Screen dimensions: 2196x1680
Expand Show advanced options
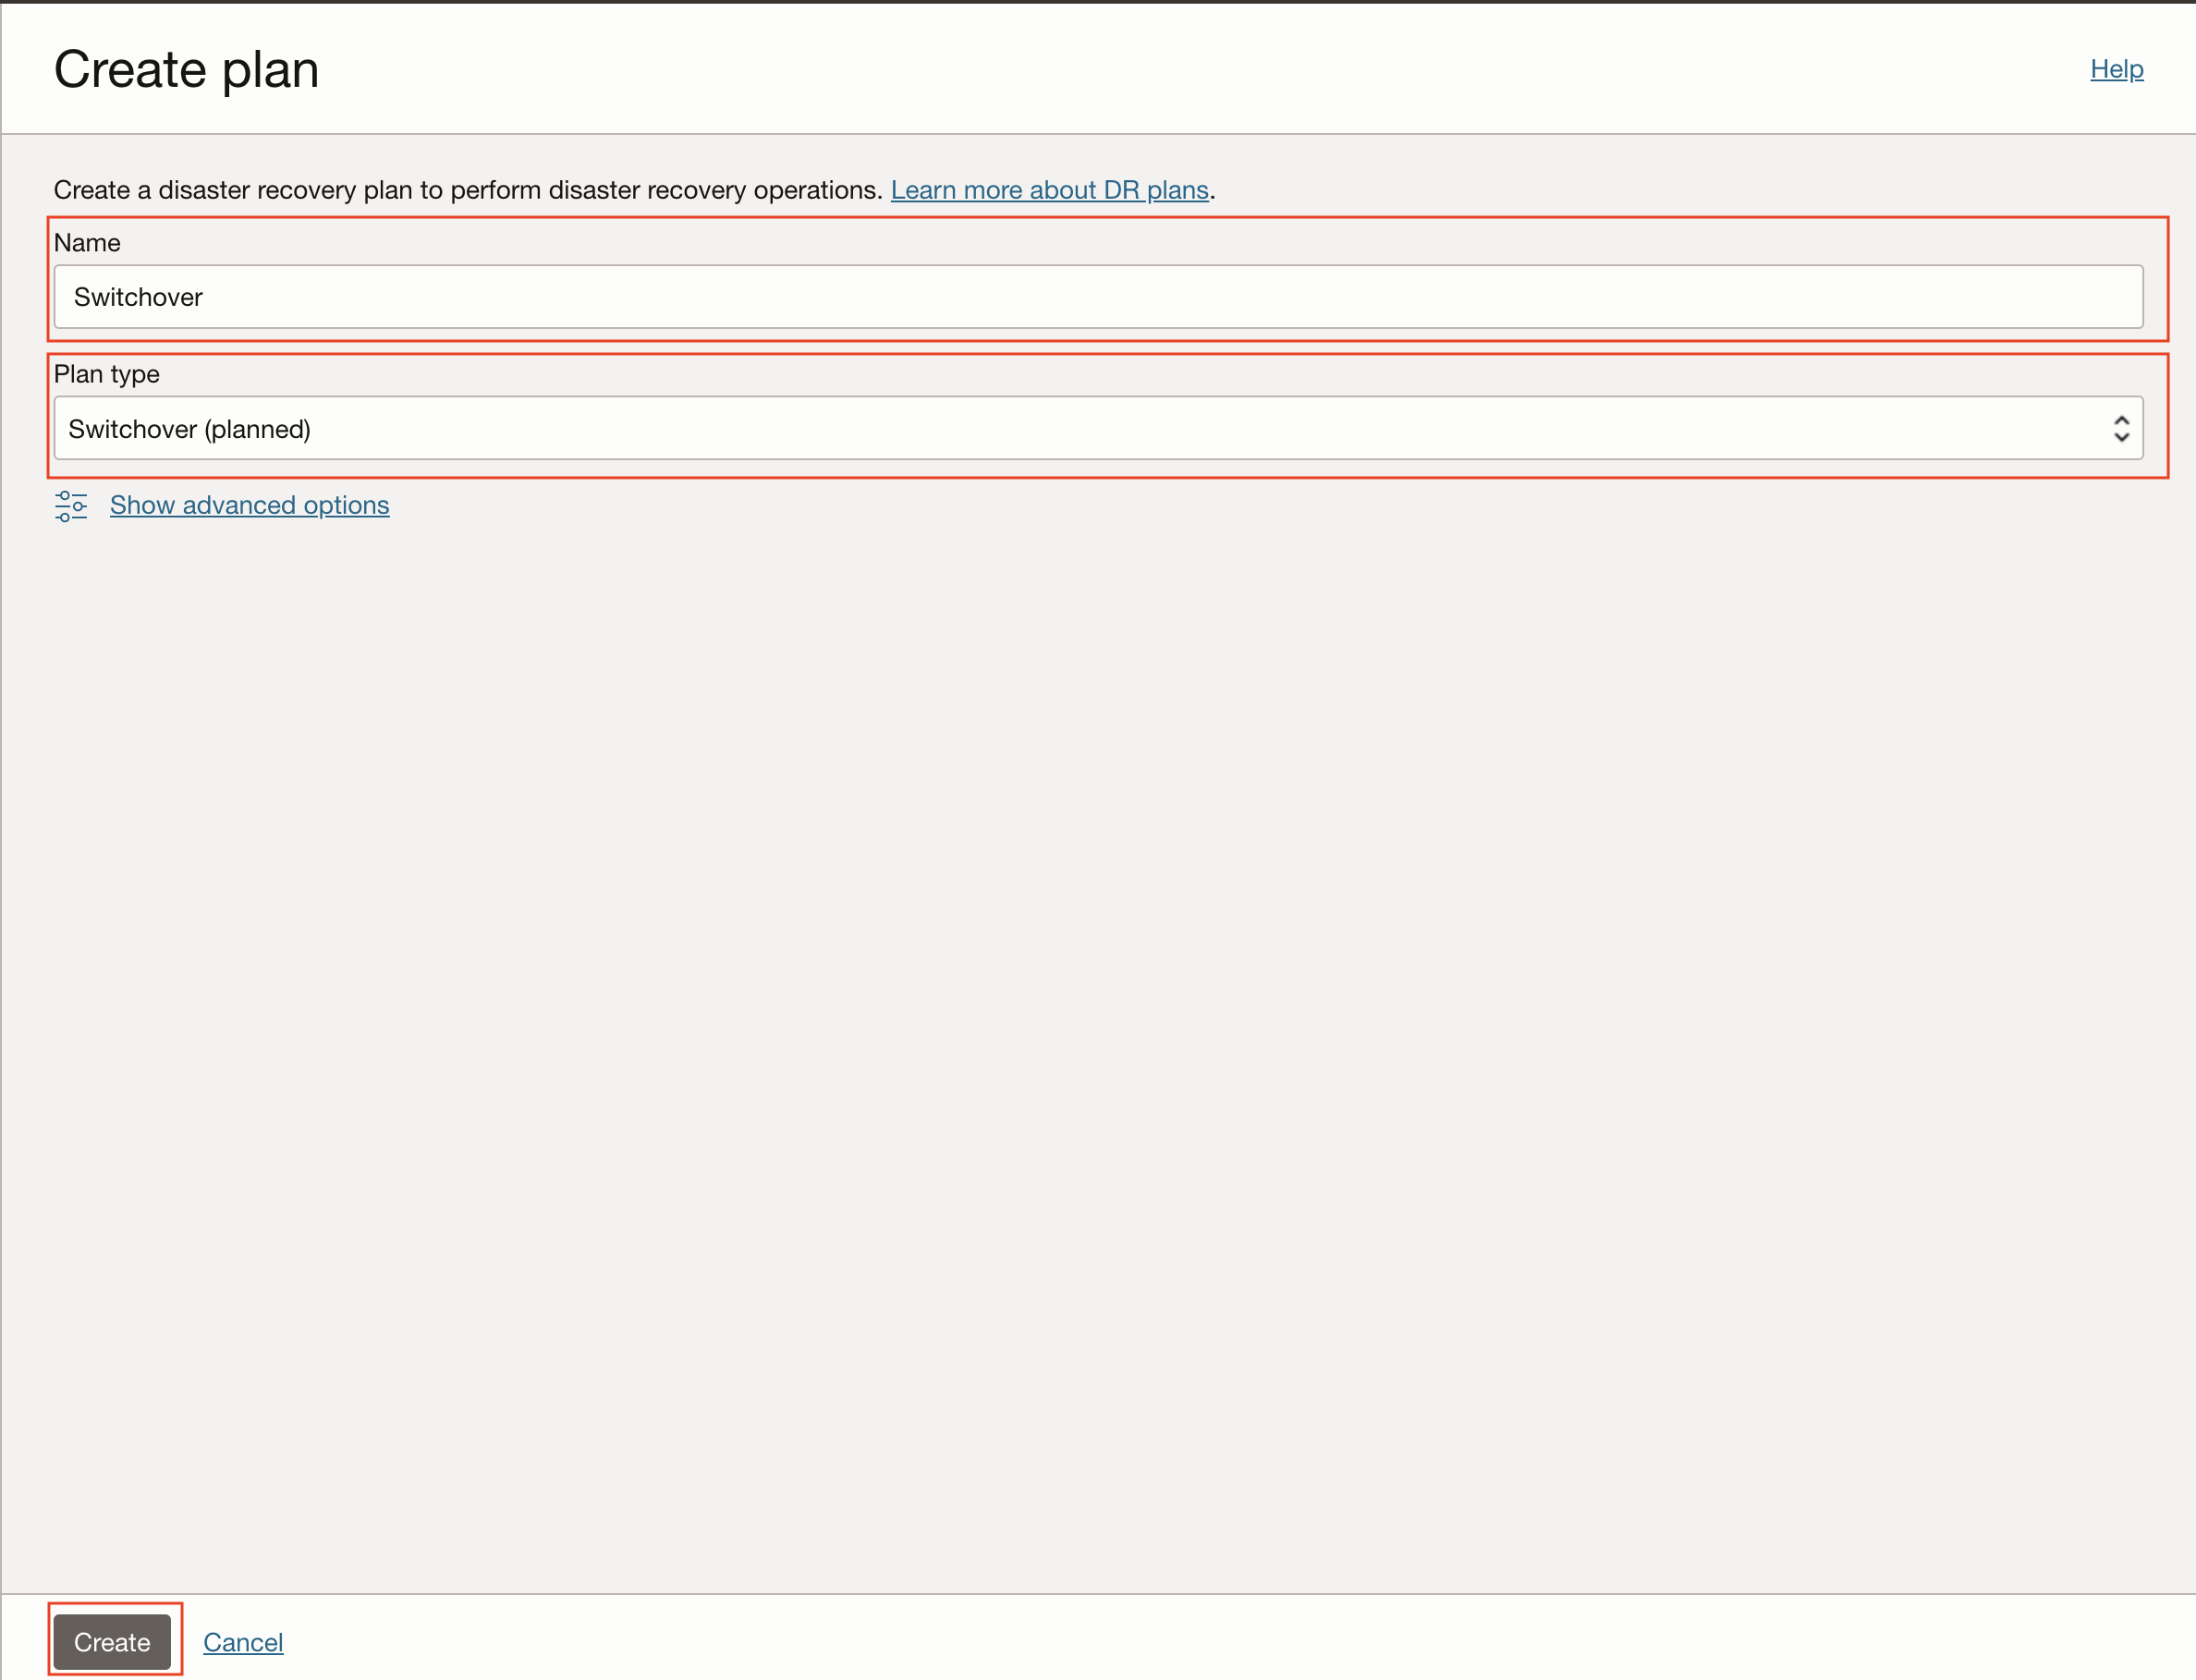pos(249,505)
